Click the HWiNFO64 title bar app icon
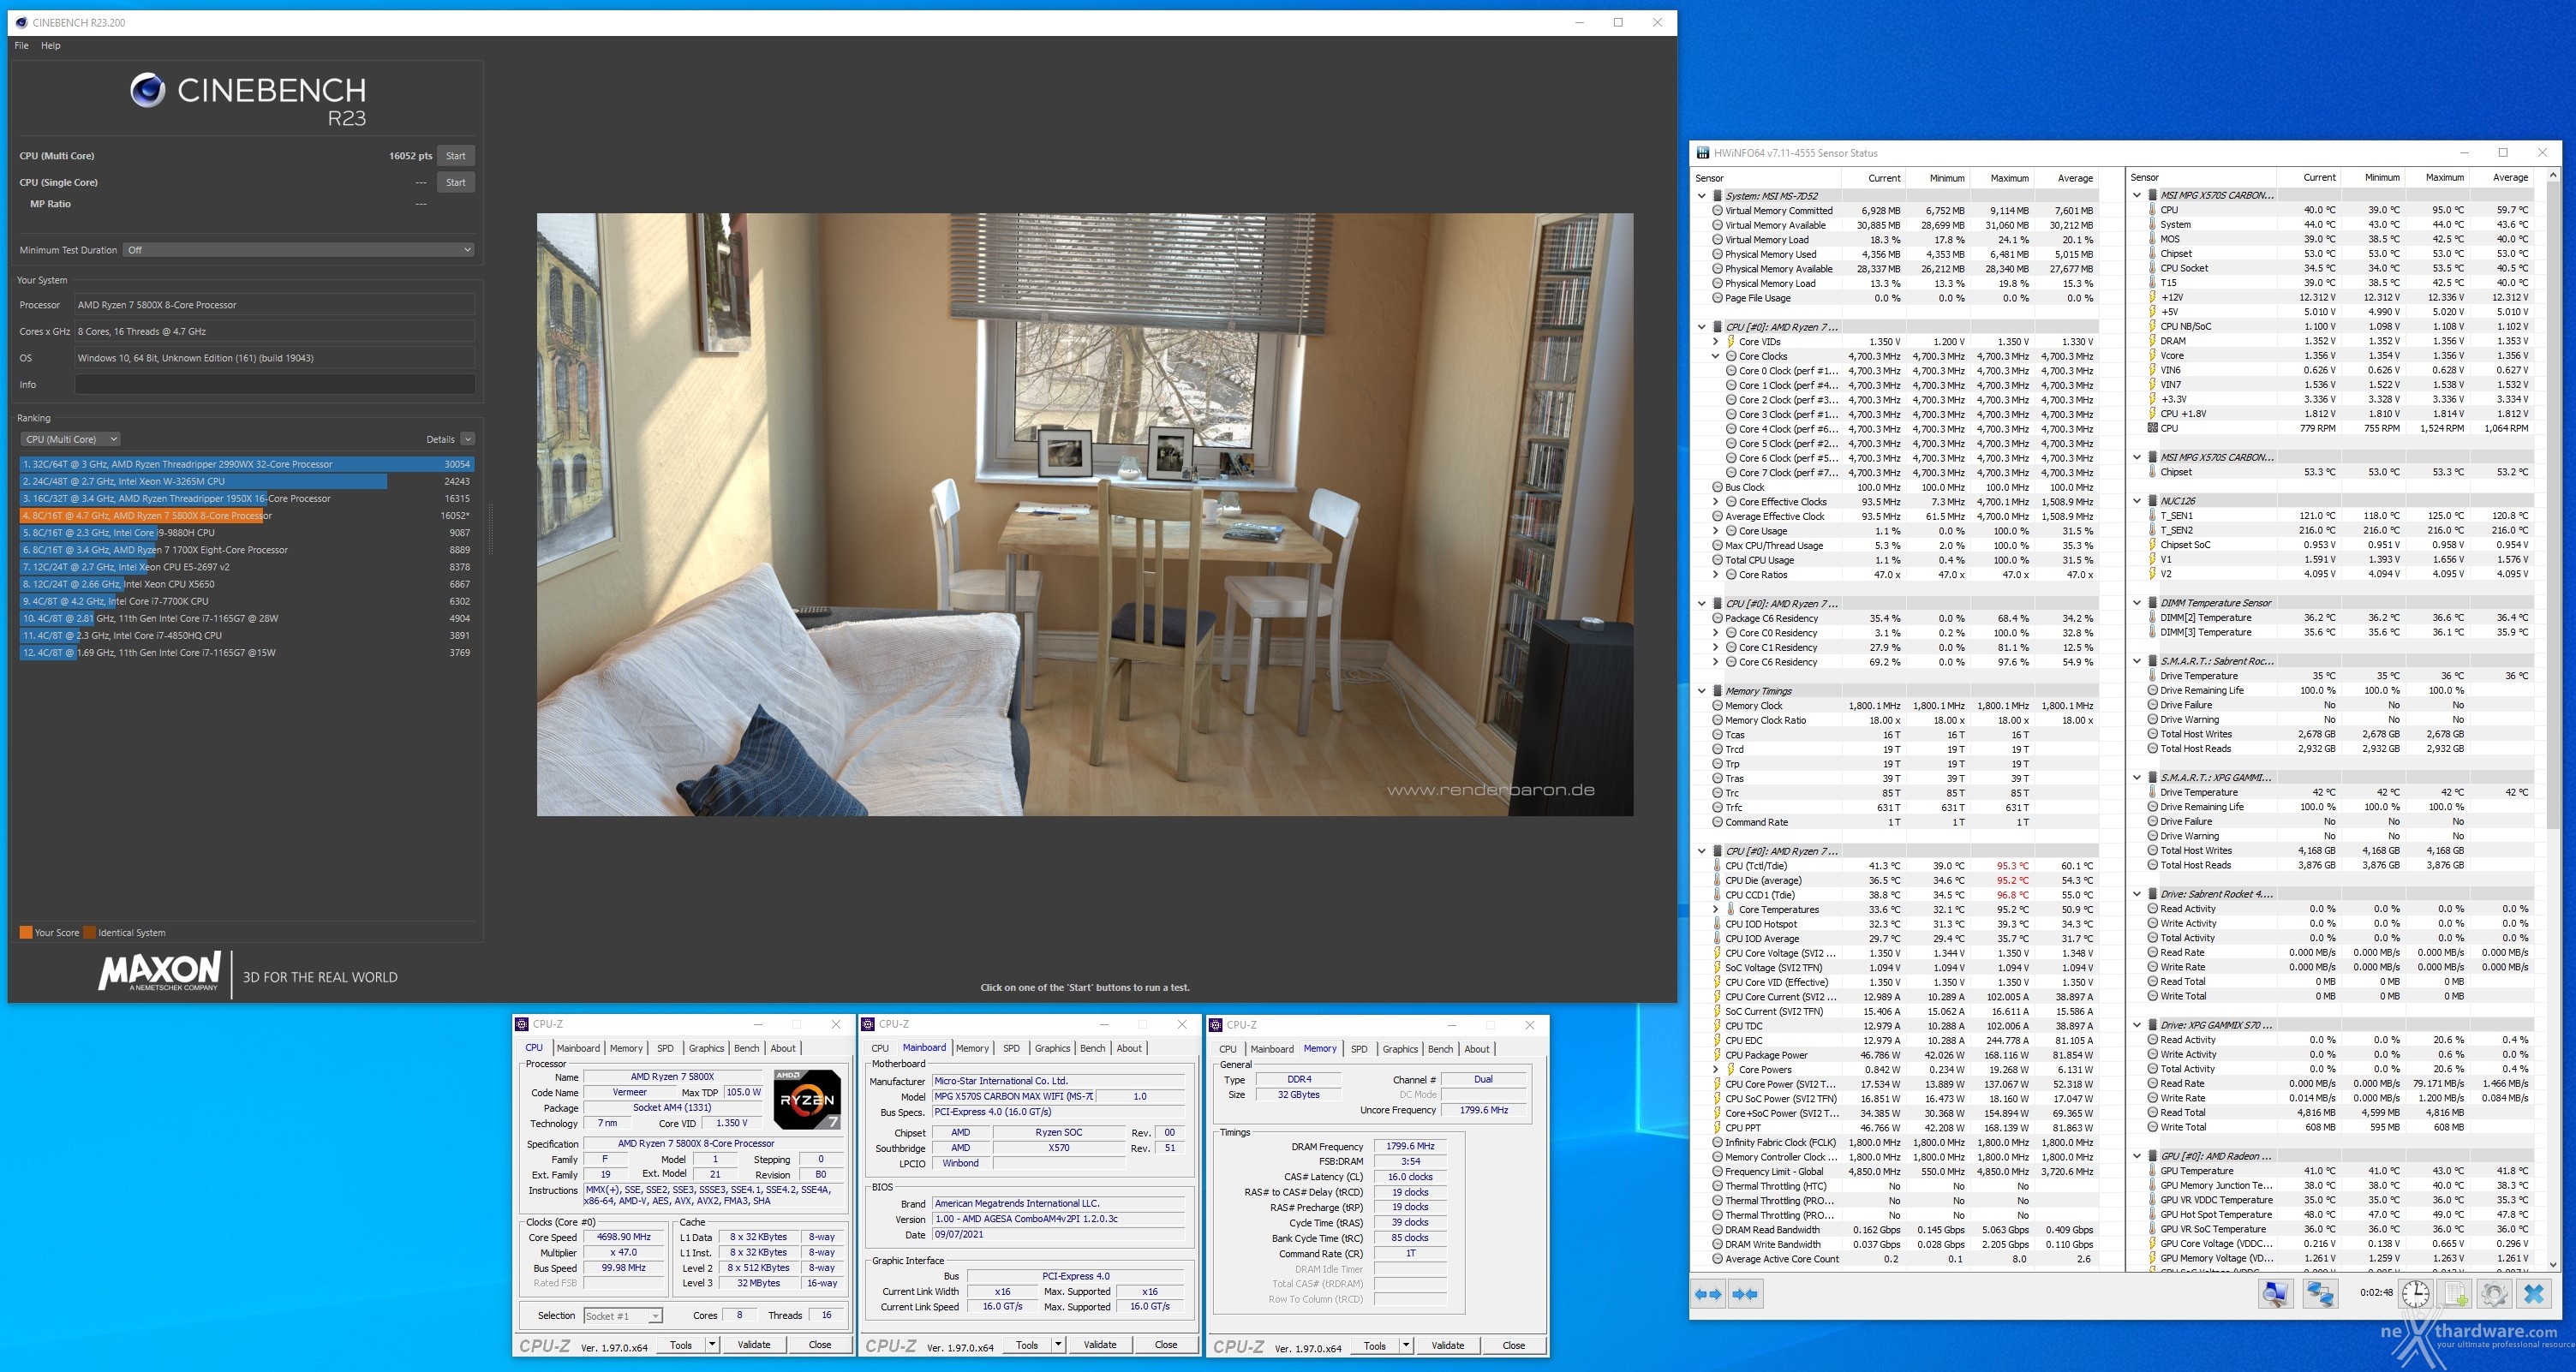This screenshot has width=2576, height=1372. tap(1703, 153)
